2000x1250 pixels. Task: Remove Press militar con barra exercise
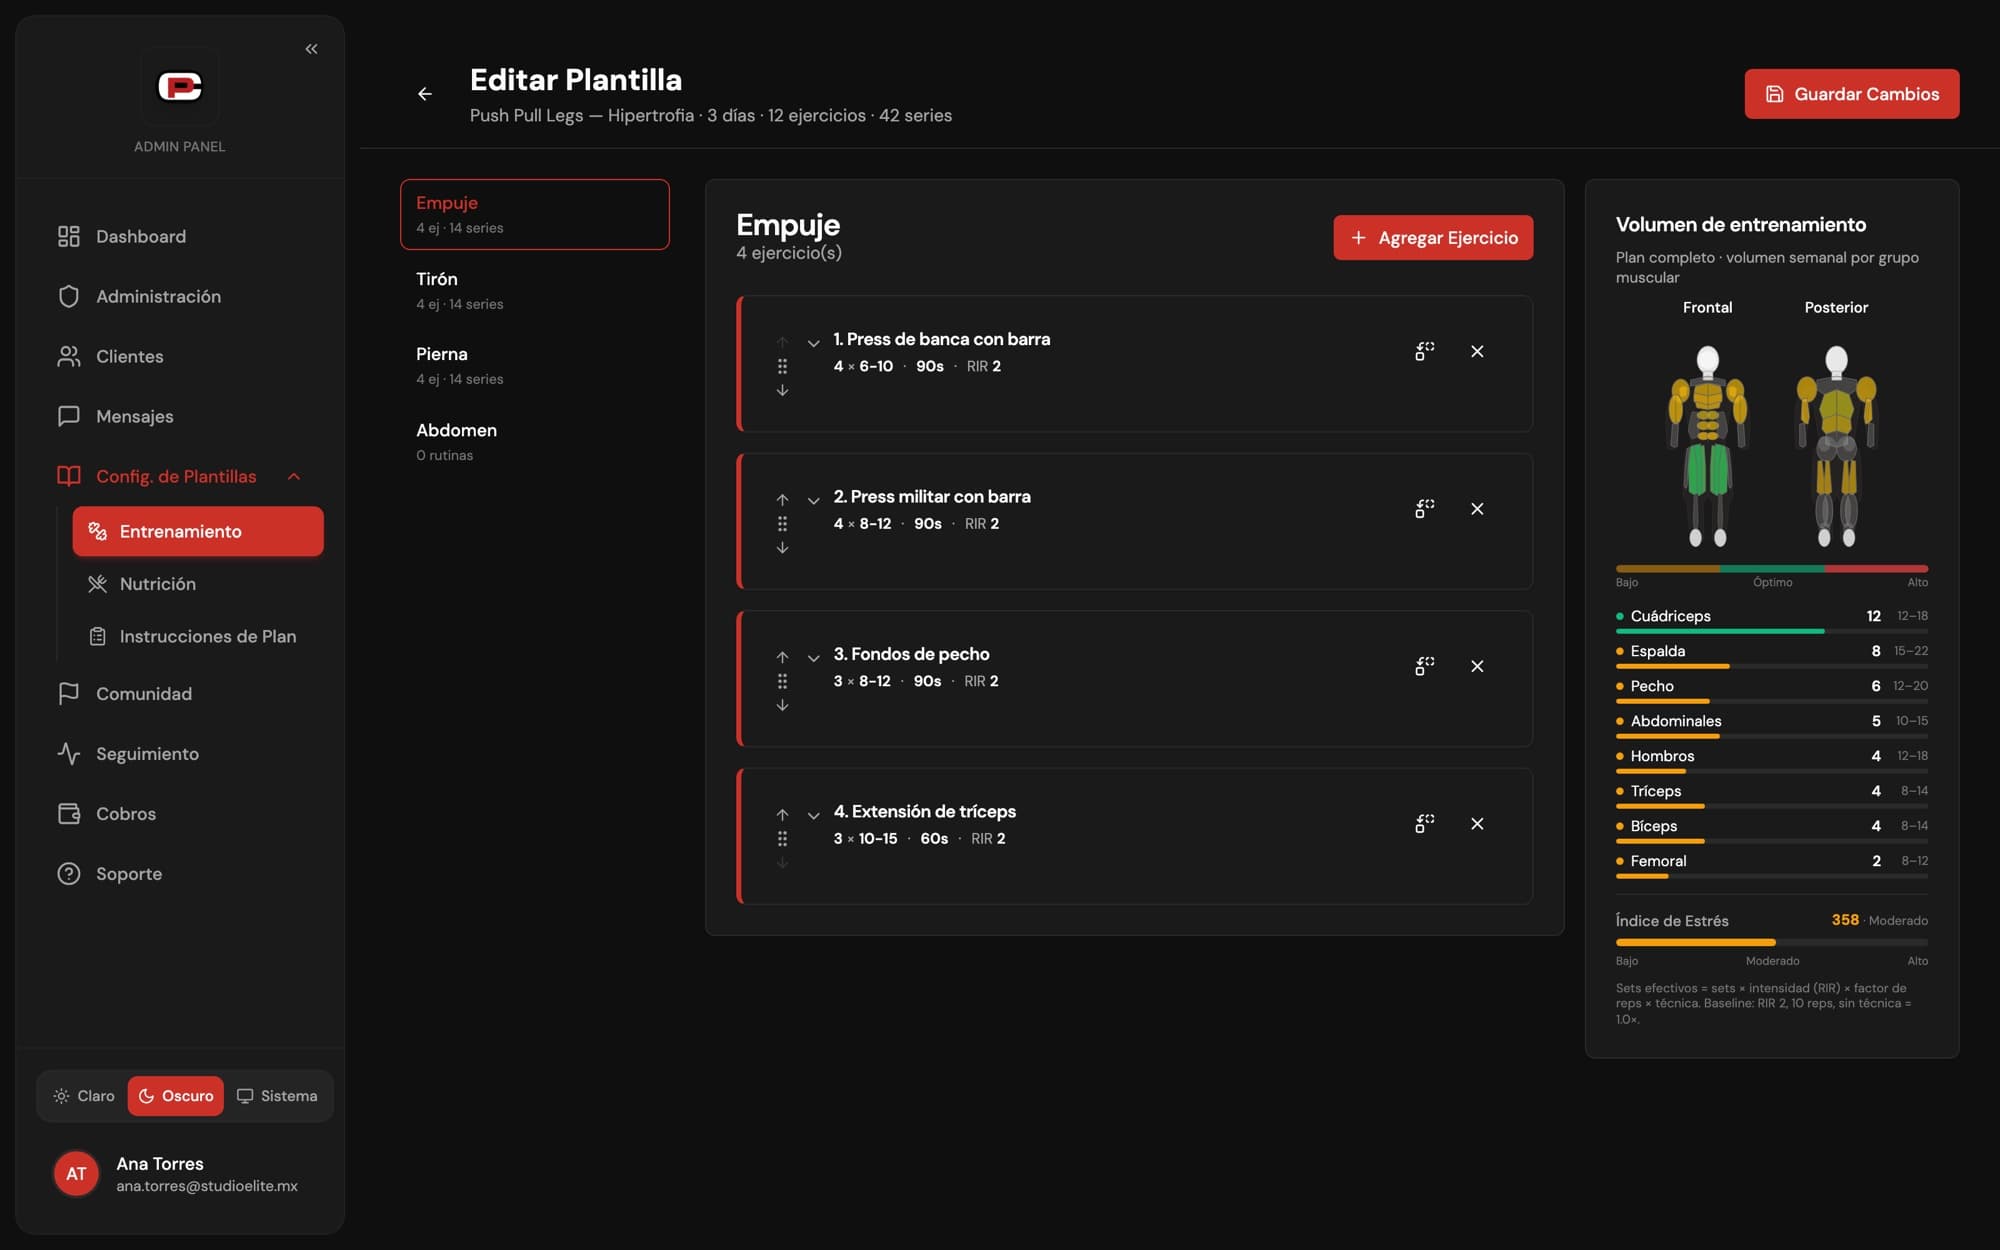[1477, 509]
